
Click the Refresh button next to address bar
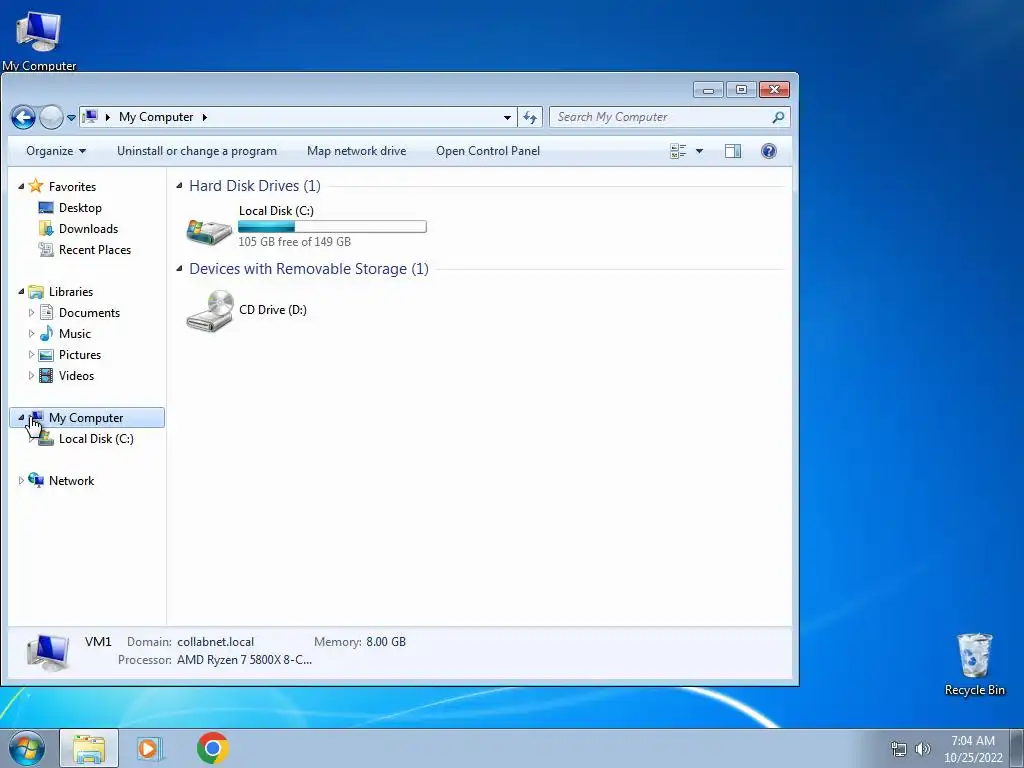[530, 118]
